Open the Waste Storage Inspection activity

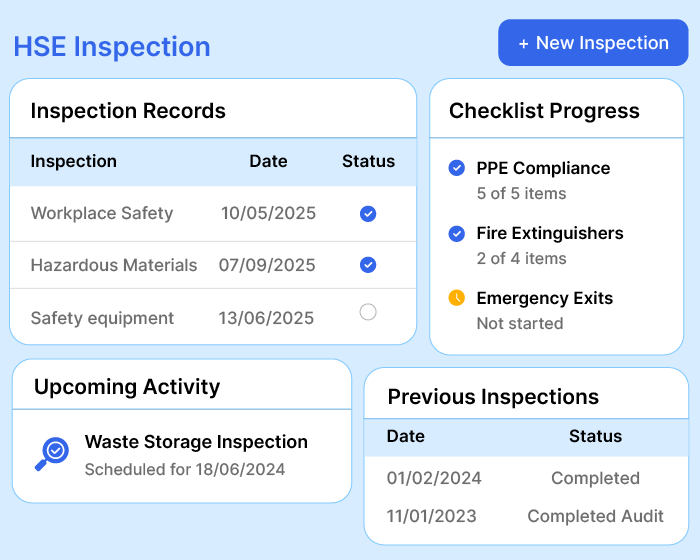(x=196, y=442)
